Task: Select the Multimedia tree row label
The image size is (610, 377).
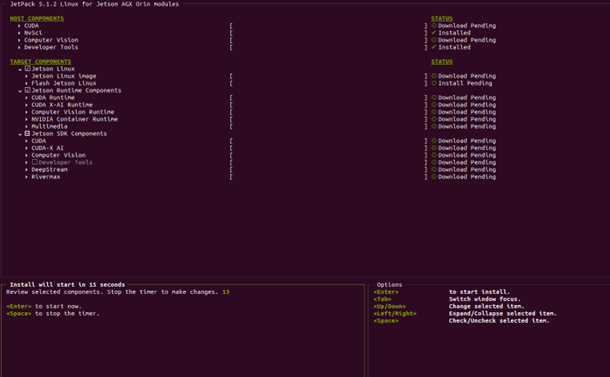Action: [49, 126]
